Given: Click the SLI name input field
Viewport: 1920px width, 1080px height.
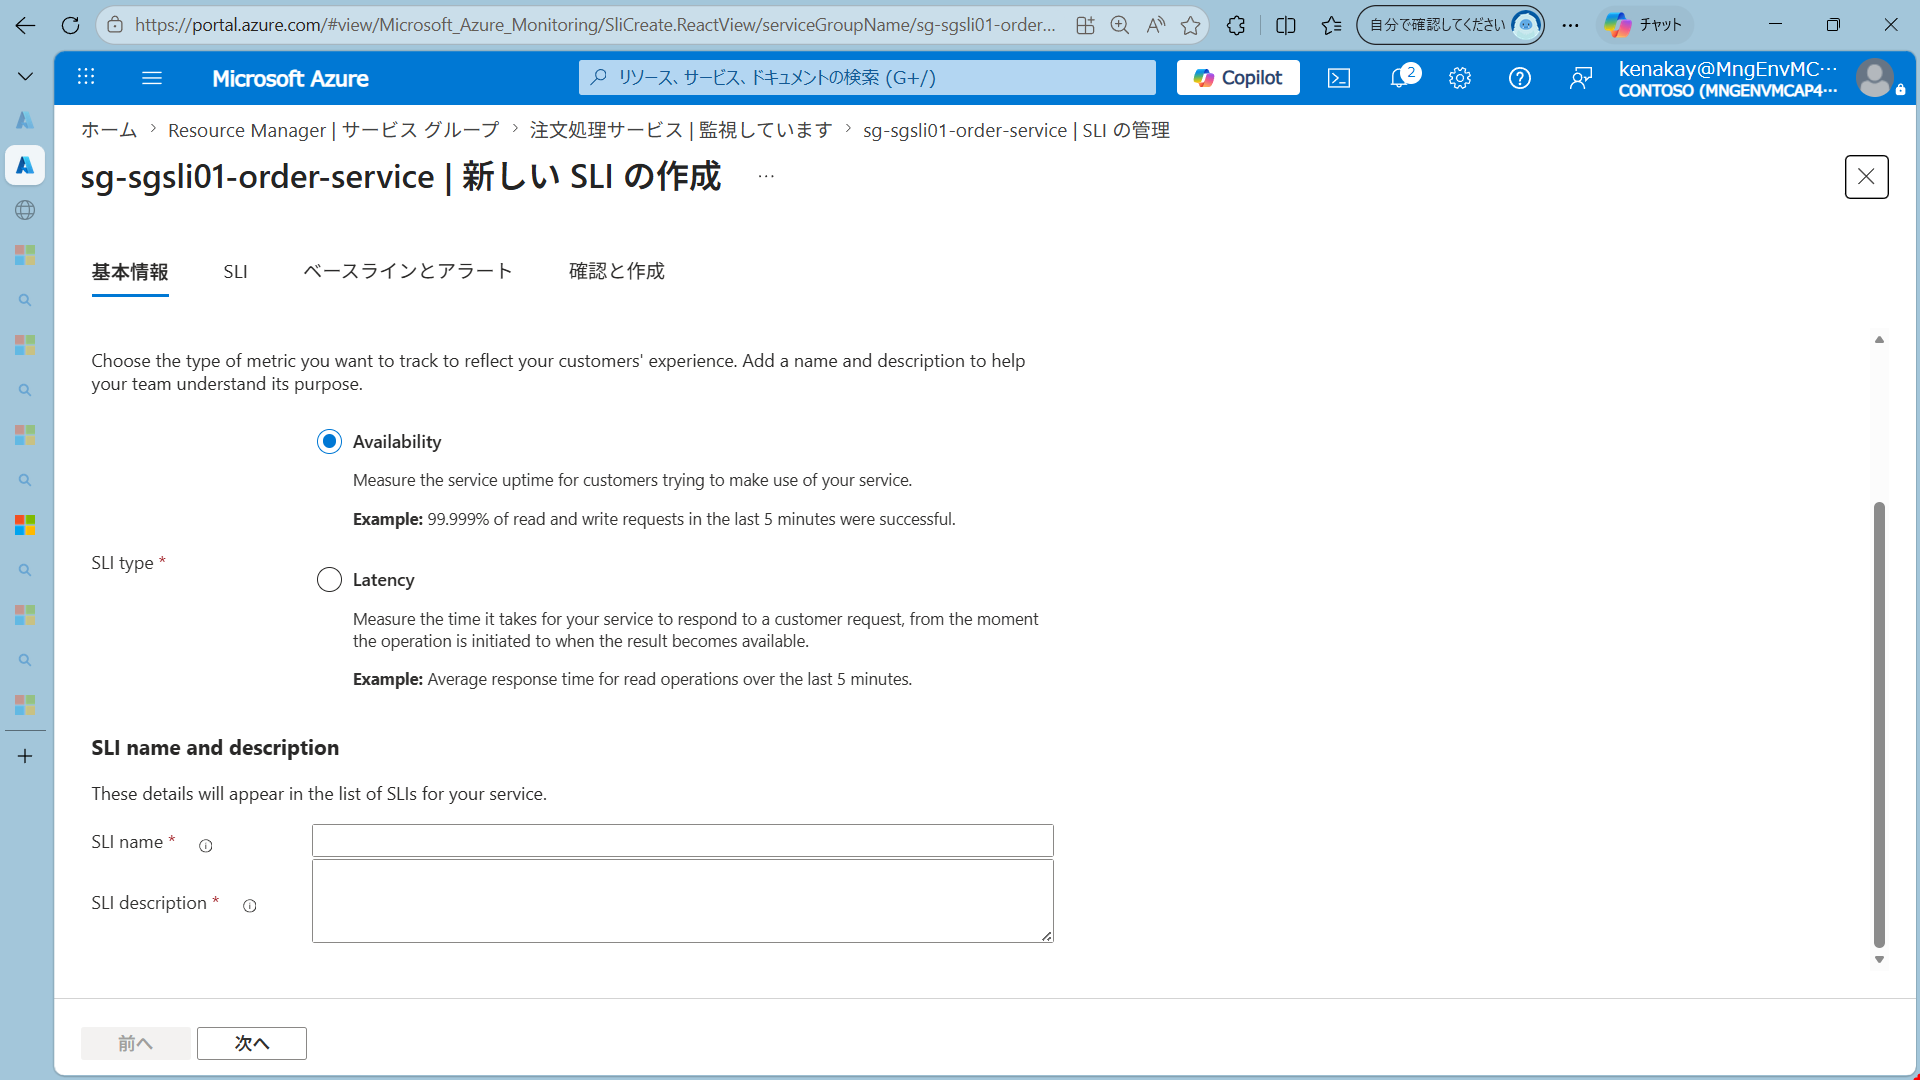Looking at the screenshot, I should point(683,841).
